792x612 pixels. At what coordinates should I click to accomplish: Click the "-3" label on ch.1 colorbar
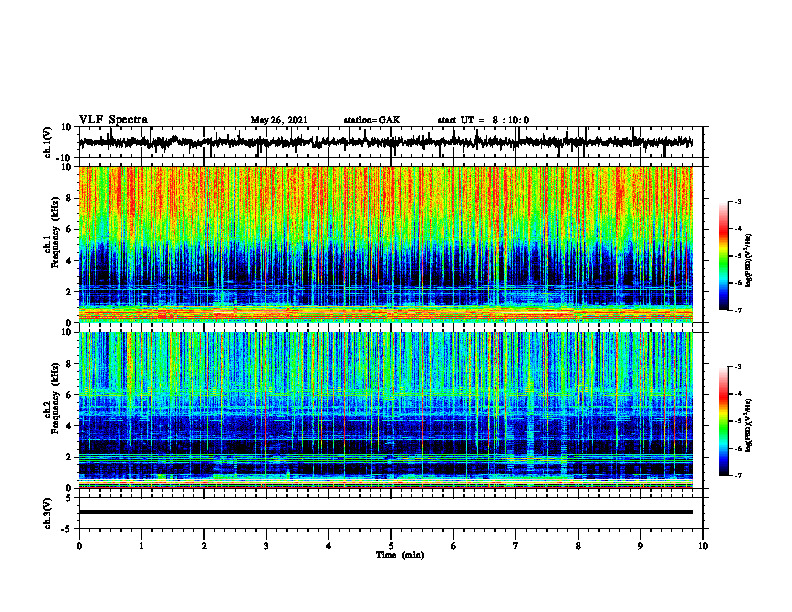(x=737, y=201)
